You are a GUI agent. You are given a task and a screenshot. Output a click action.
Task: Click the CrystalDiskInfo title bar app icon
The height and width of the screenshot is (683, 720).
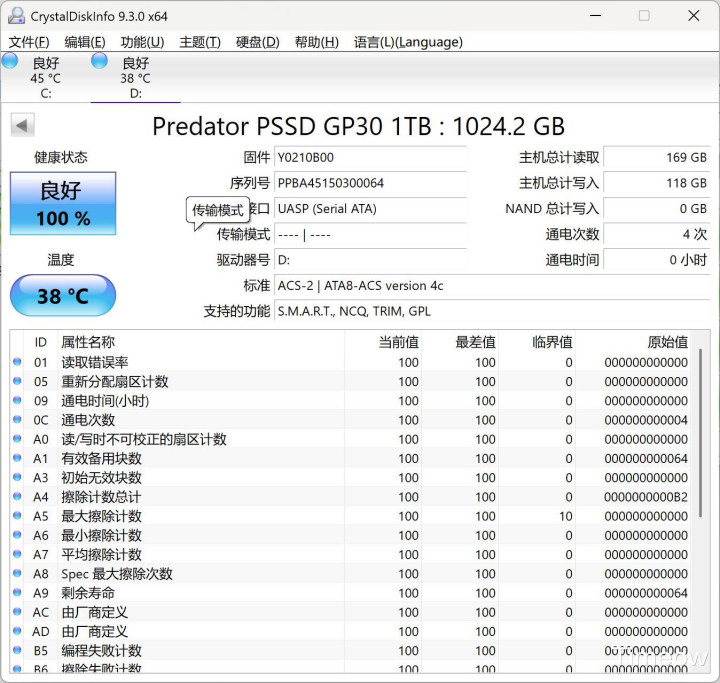16,16
